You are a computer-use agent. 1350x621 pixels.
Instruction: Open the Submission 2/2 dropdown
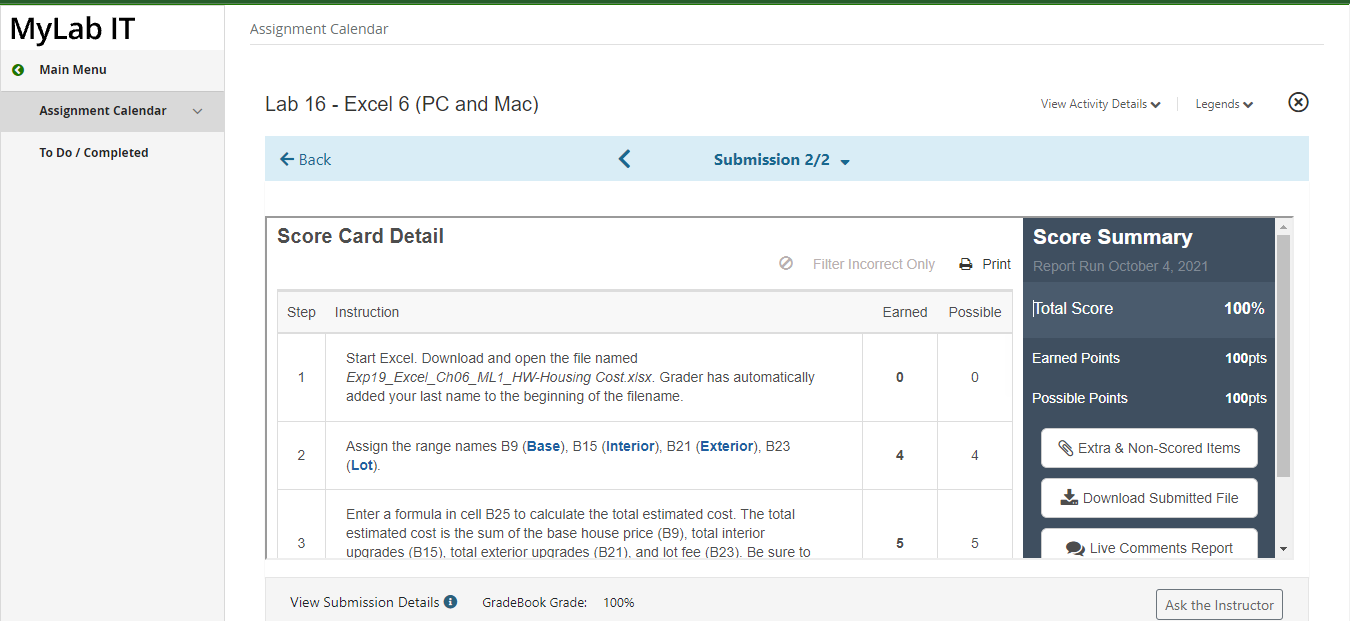point(782,160)
